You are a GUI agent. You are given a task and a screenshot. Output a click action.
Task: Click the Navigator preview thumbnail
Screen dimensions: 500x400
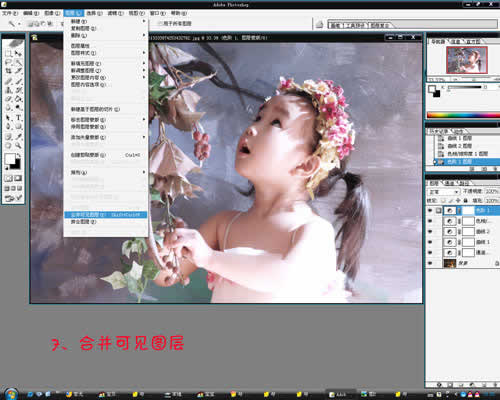pos(467,60)
